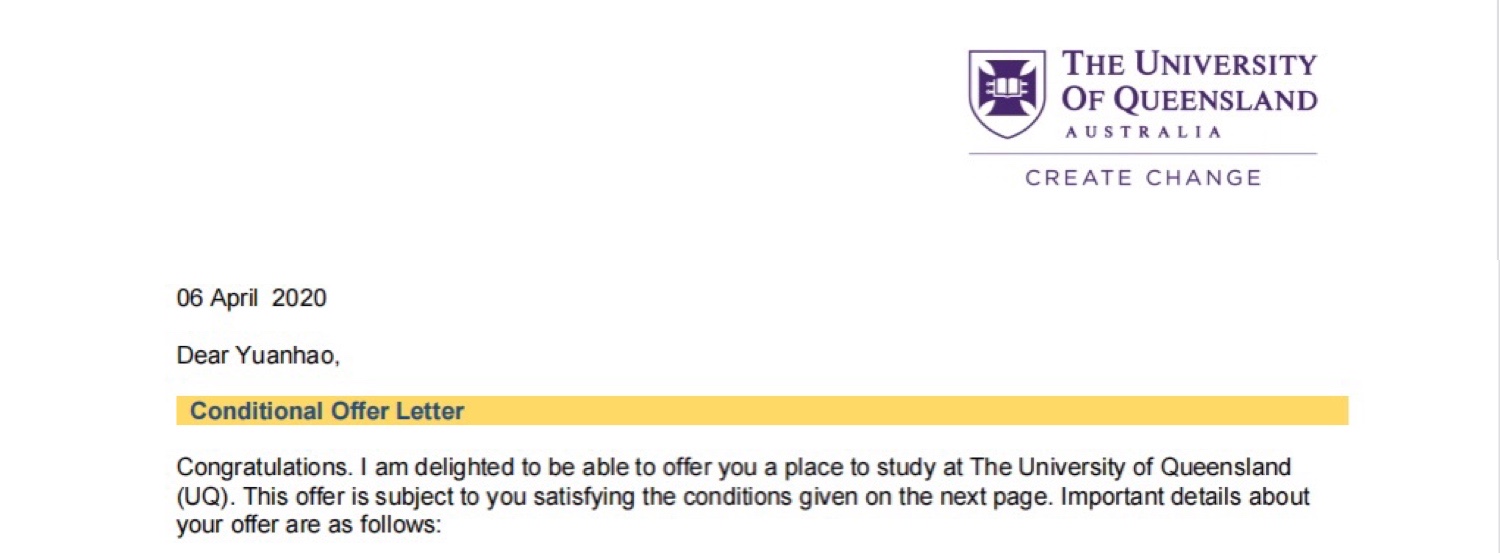Click the "CREATE CHANGE" tagline
The image size is (1500, 553).
tap(1143, 178)
